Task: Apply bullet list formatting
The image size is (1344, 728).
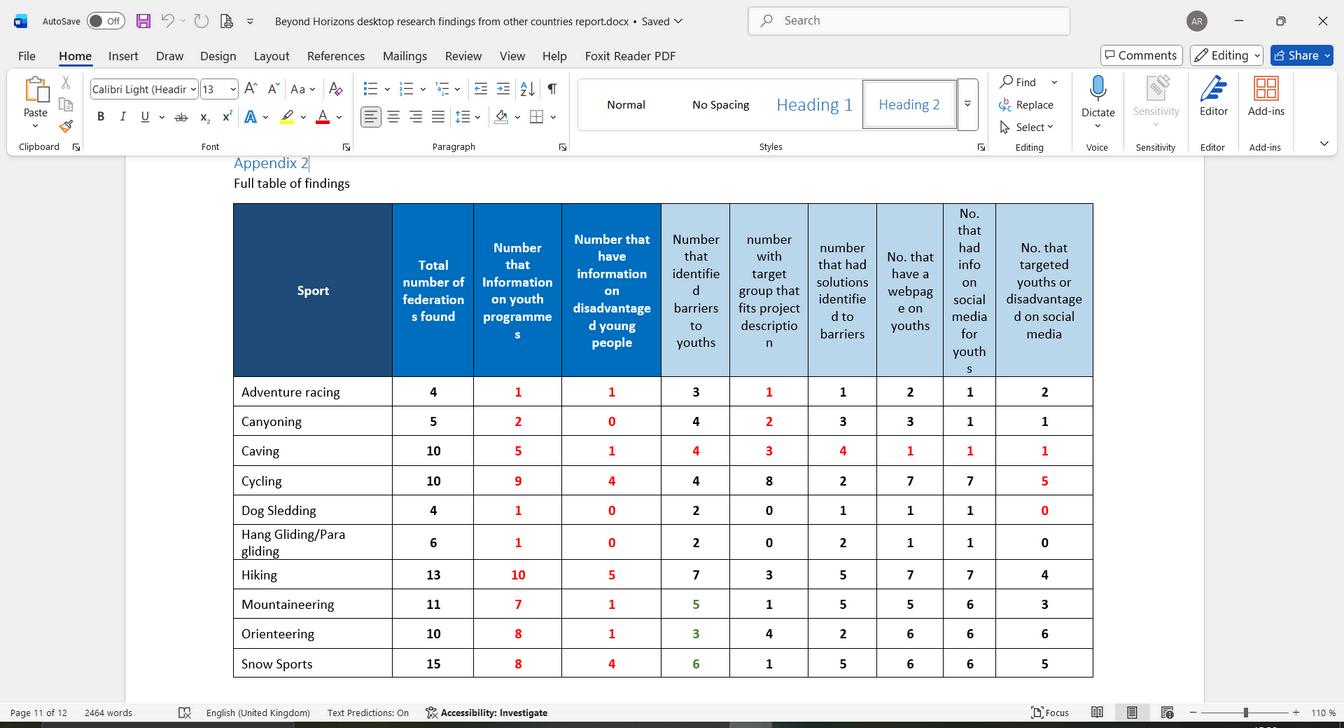Action: (371, 89)
